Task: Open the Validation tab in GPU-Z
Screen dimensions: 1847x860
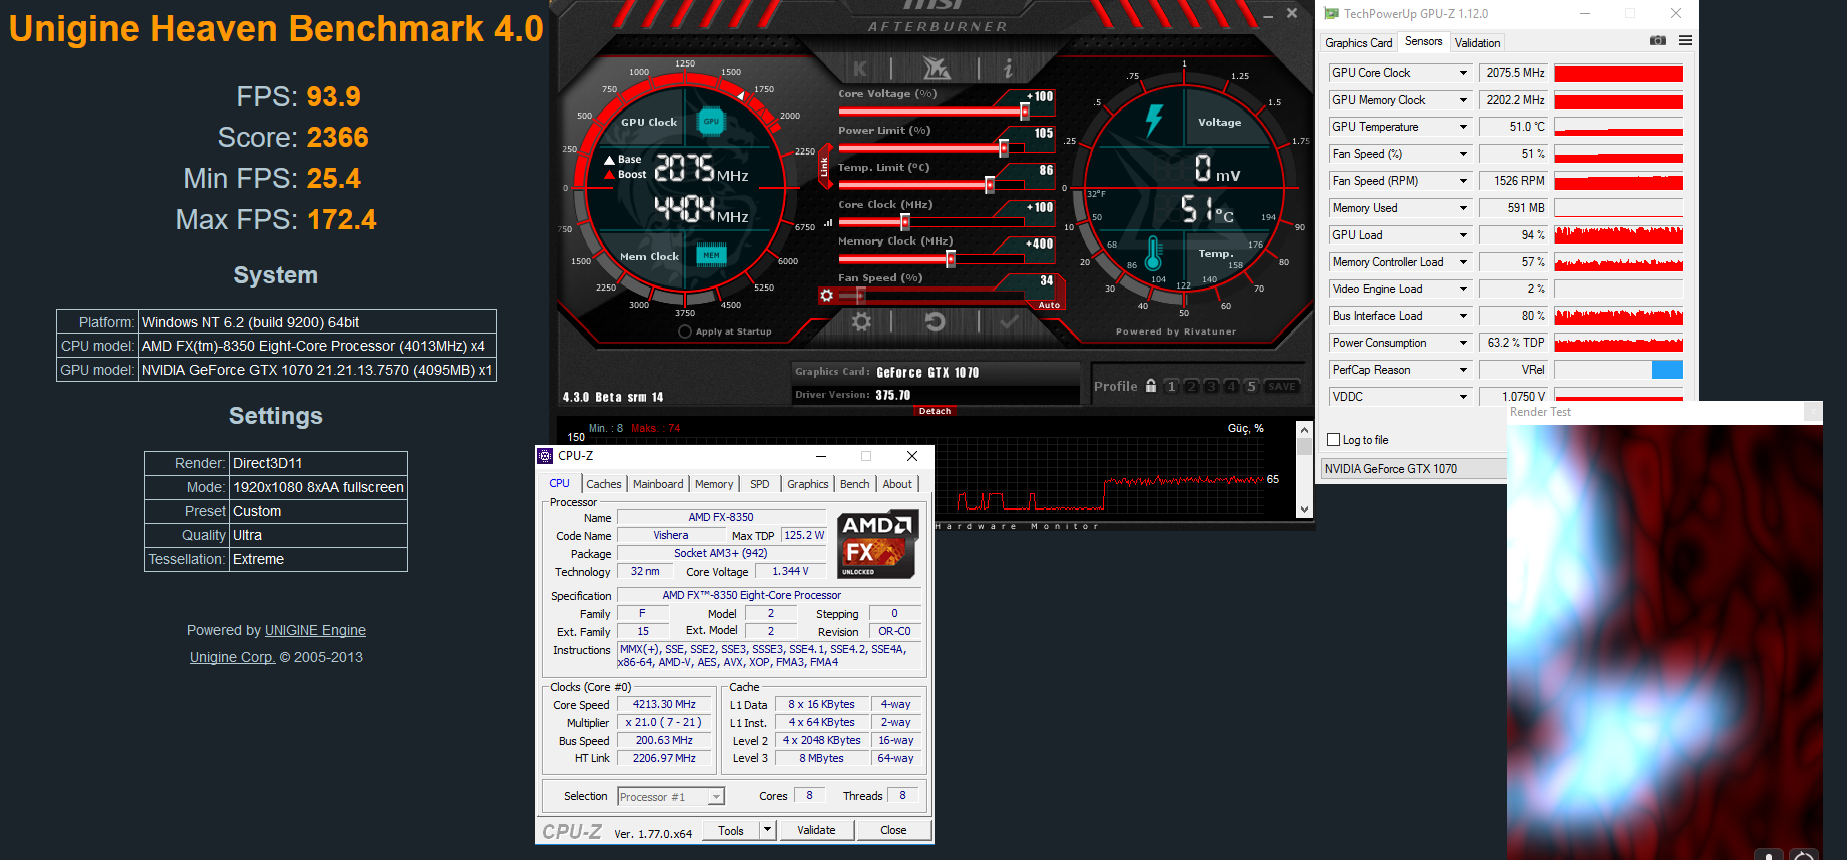Action: tap(1477, 43)
